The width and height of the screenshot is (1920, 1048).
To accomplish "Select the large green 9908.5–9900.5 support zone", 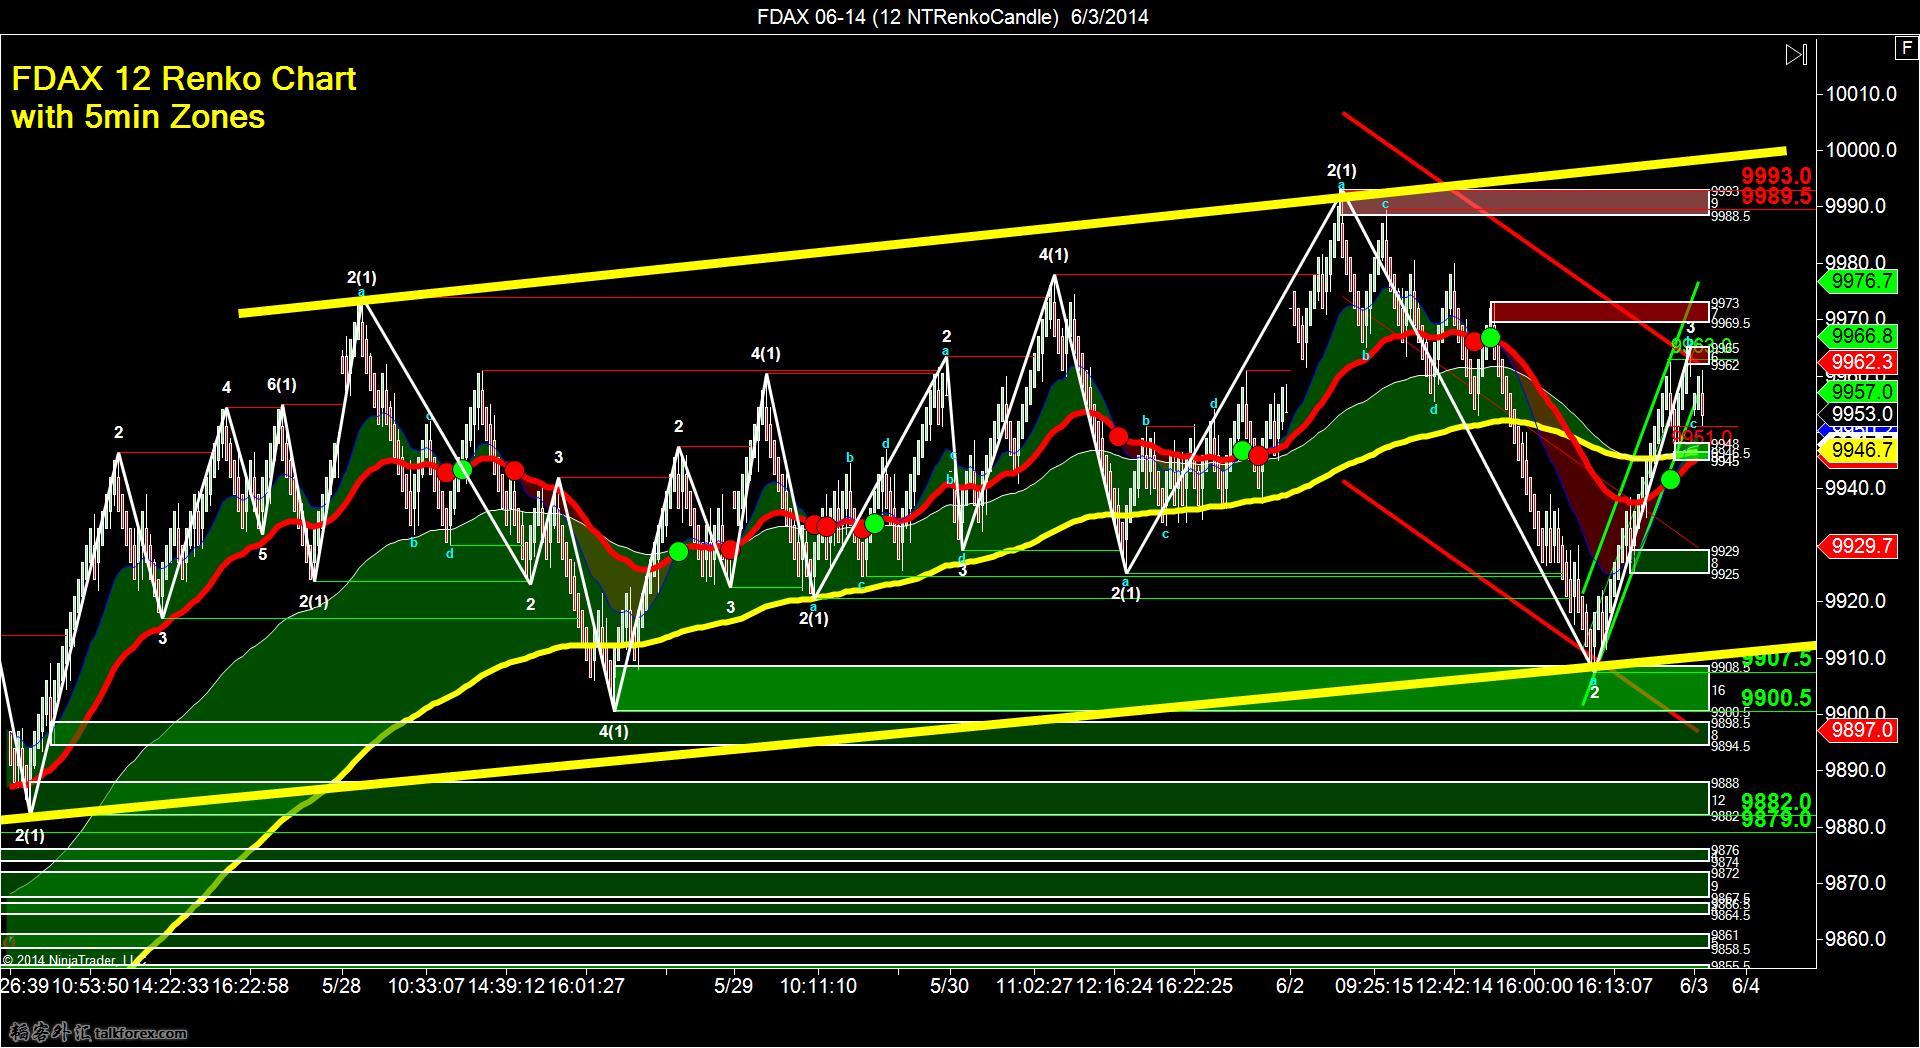I will pos(1163,688).
